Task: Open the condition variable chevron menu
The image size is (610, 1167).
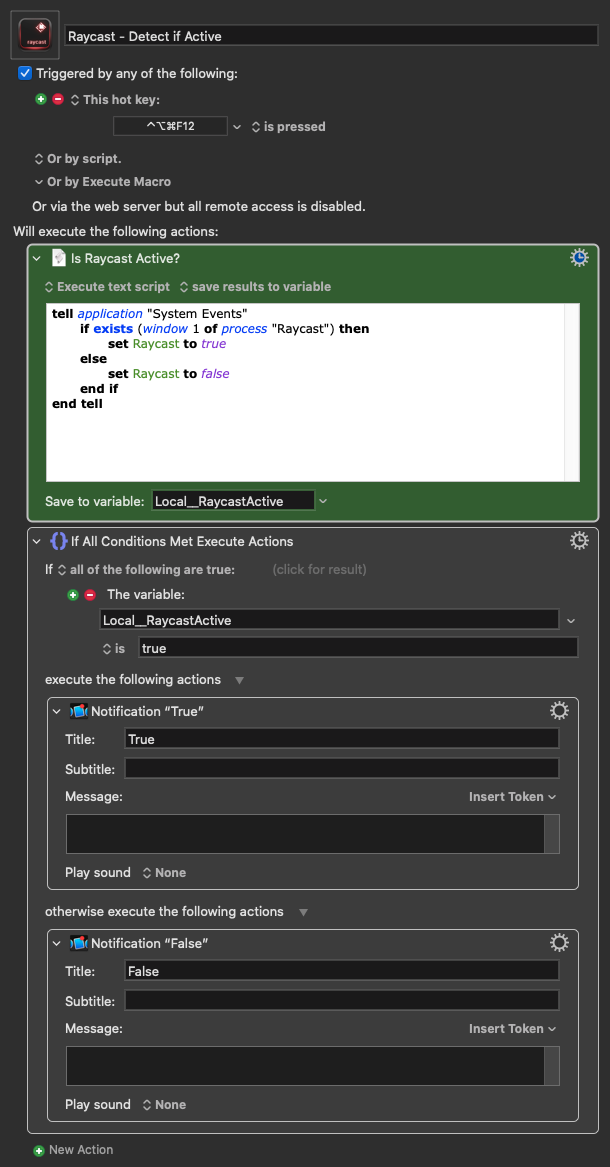Action: click(x=571, y=620)
